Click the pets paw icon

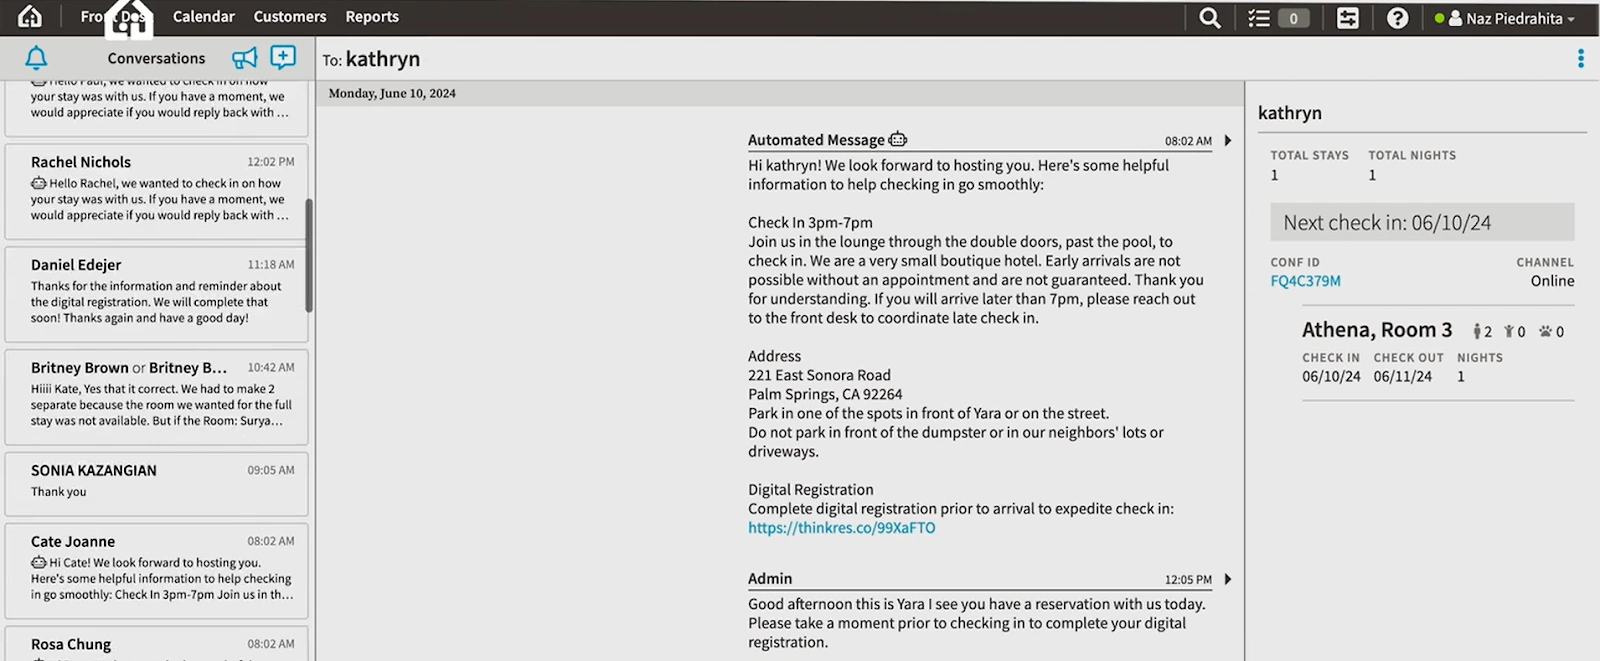[x=1545, y=331]
